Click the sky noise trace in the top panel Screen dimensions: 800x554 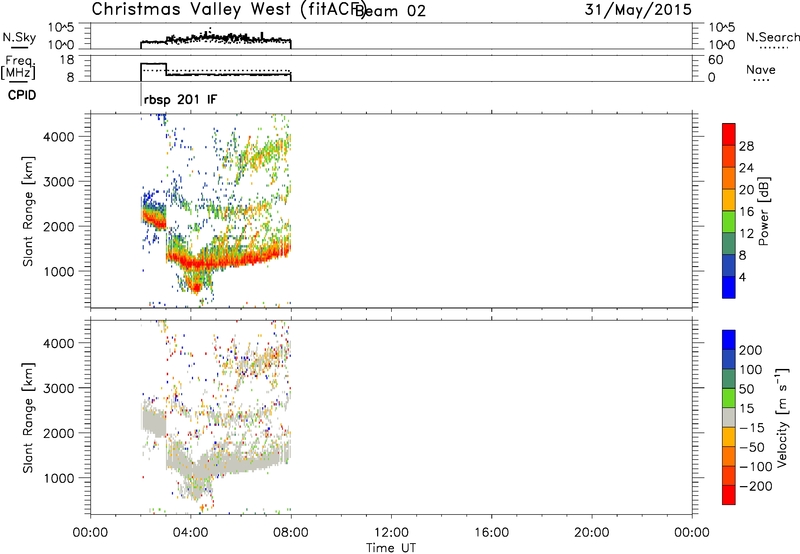tap(216, 39)
